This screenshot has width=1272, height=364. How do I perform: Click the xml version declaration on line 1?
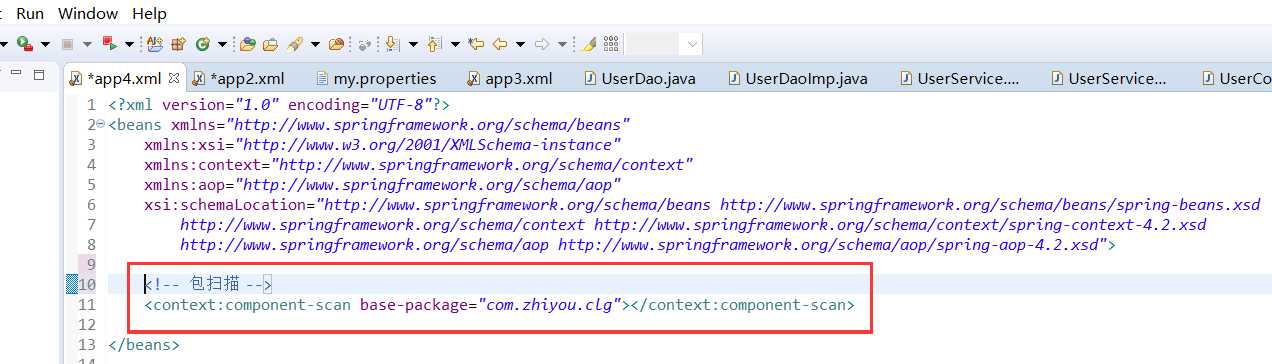279,104
